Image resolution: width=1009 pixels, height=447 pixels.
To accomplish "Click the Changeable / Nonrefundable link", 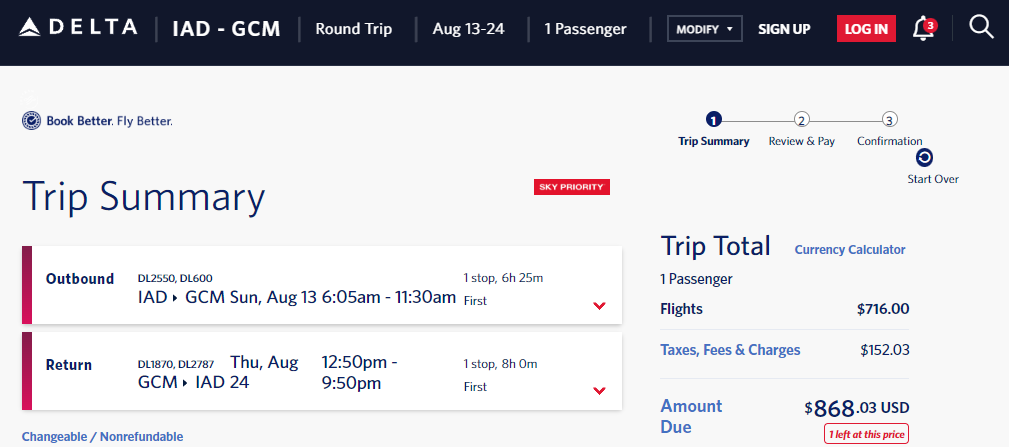I will point(102,437).
